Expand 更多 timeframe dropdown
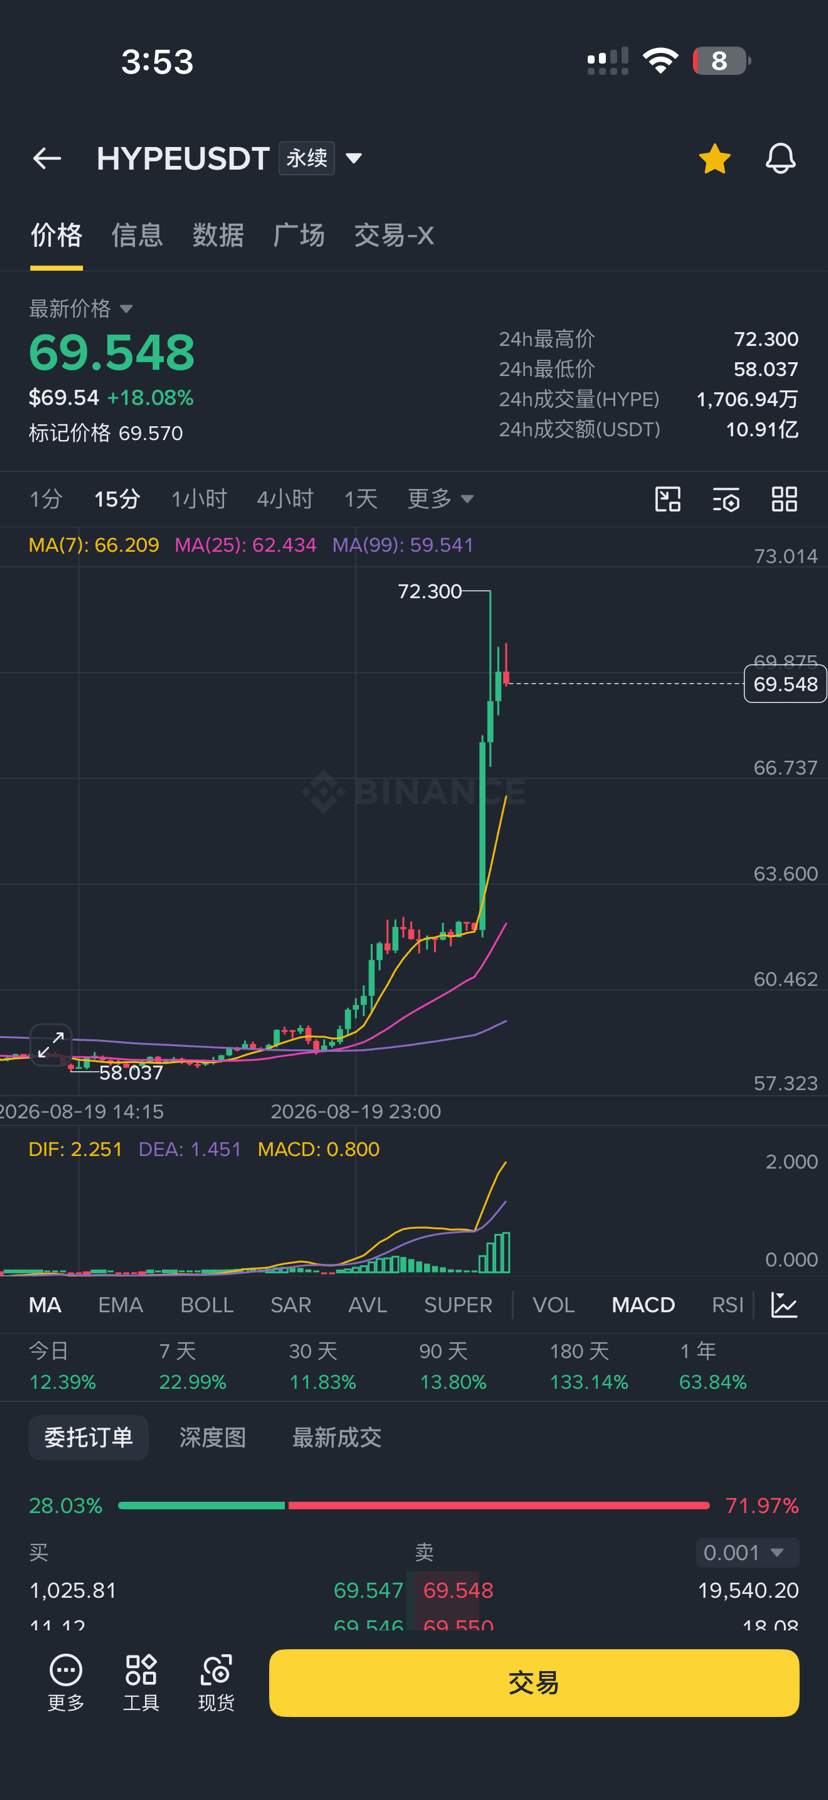 tap(440, 499)
